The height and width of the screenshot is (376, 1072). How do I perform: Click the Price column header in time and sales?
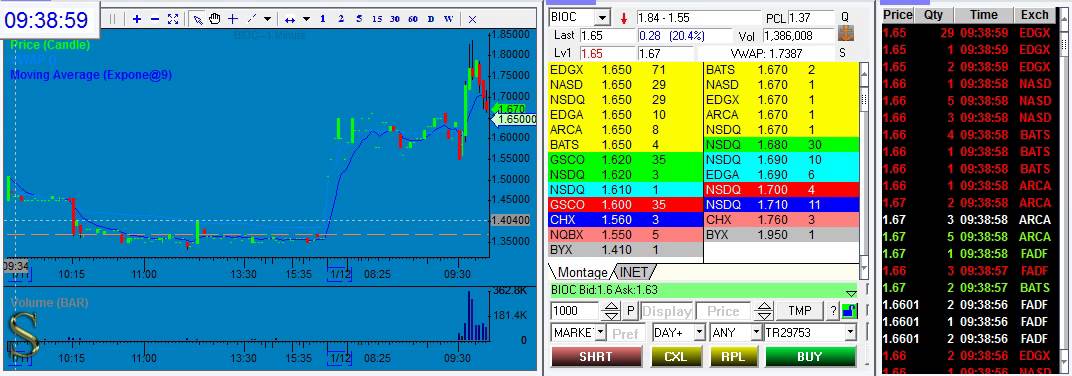click(897, 14)
